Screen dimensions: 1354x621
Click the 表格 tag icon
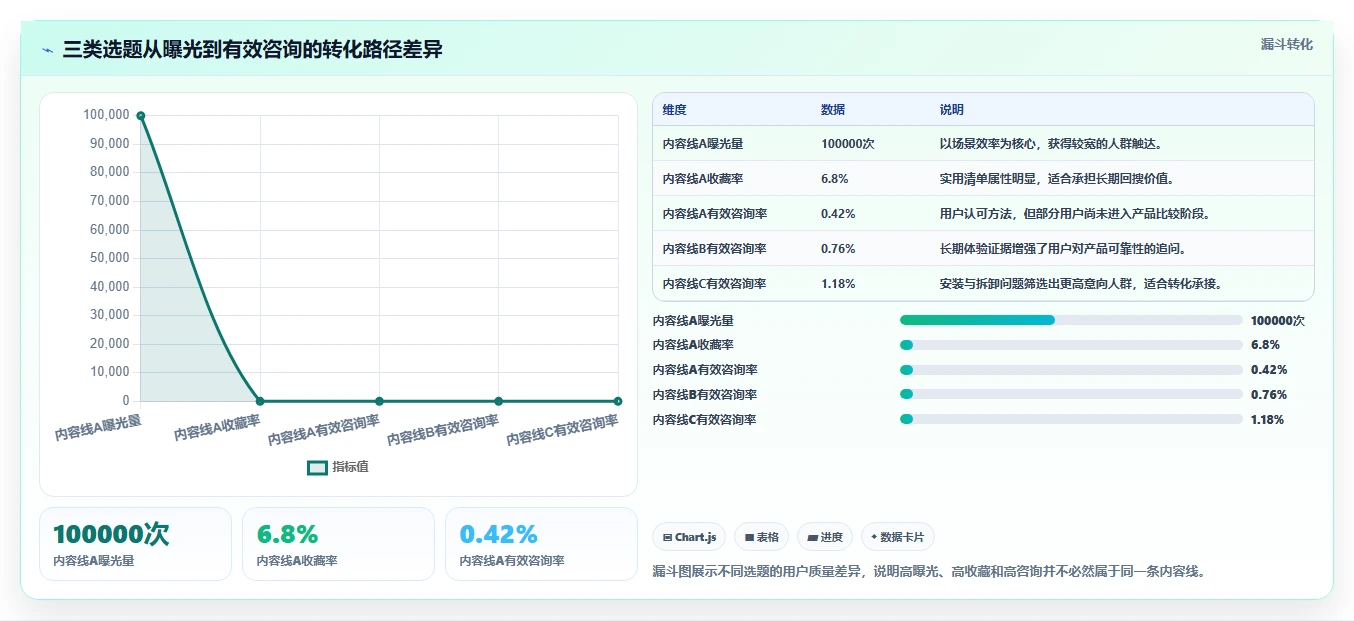(x=749, y=537)
